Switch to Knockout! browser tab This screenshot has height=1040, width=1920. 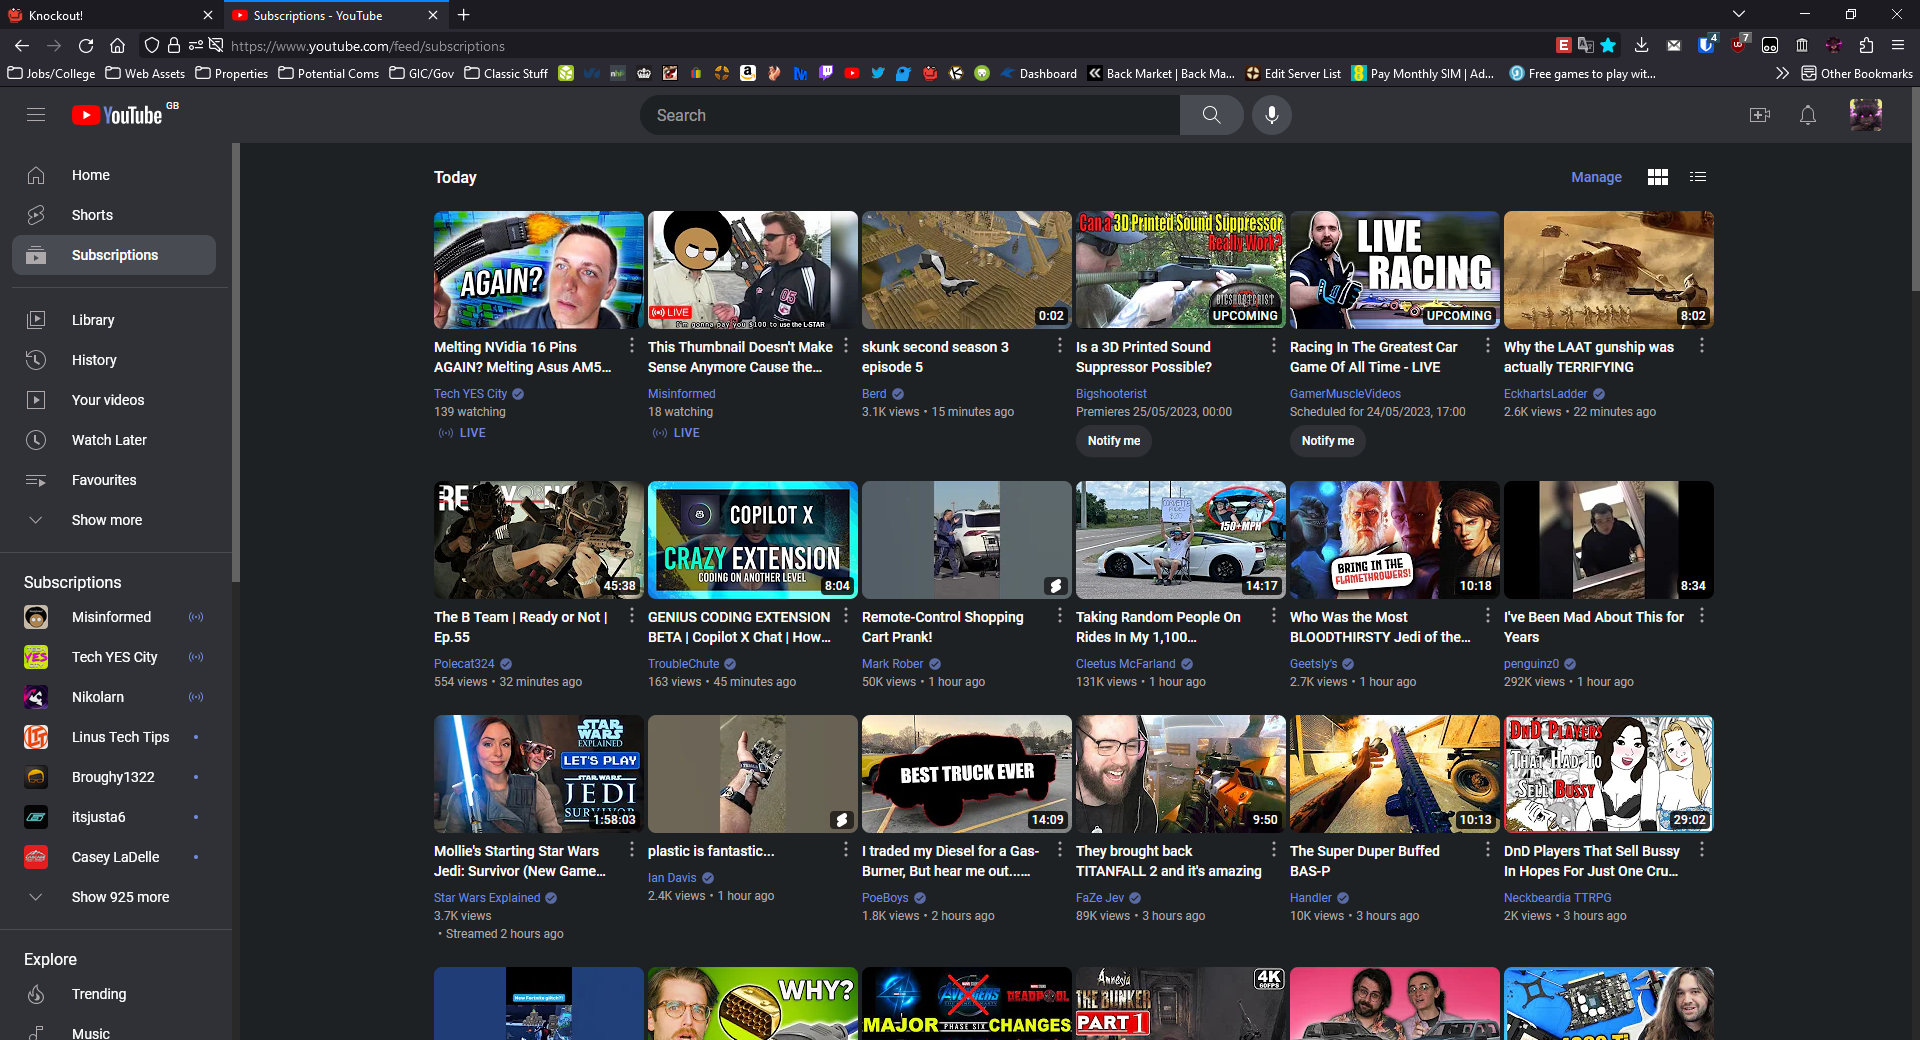[110, 15]
